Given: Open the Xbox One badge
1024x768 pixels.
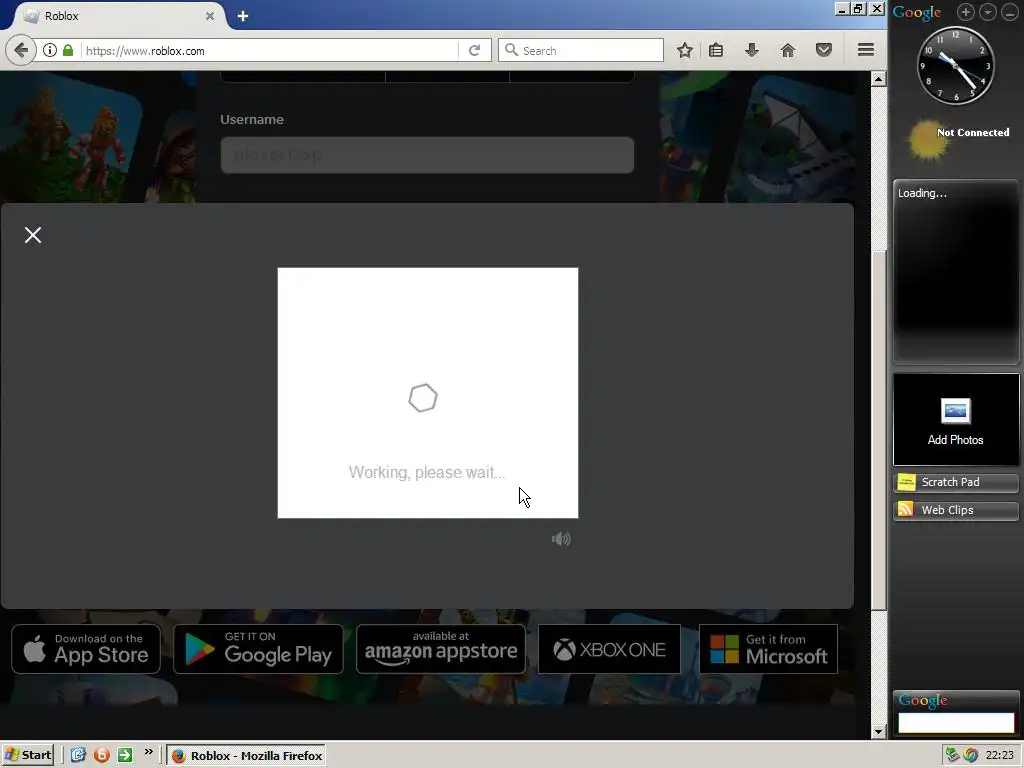Looking at the screenshot, I should click(609, 649).
